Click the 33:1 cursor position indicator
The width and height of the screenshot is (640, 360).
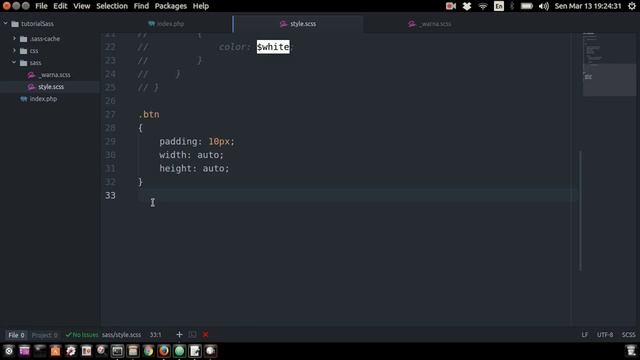156,335
